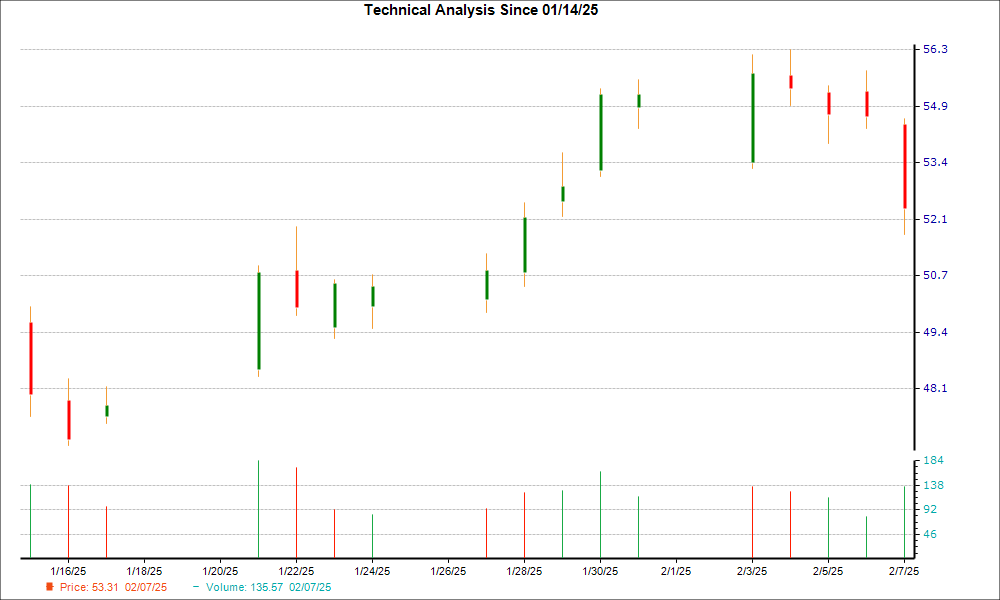
Task: Click the tall green candlestick on 1/21/25
Action: pyautogui.click(x=258, y=321)
